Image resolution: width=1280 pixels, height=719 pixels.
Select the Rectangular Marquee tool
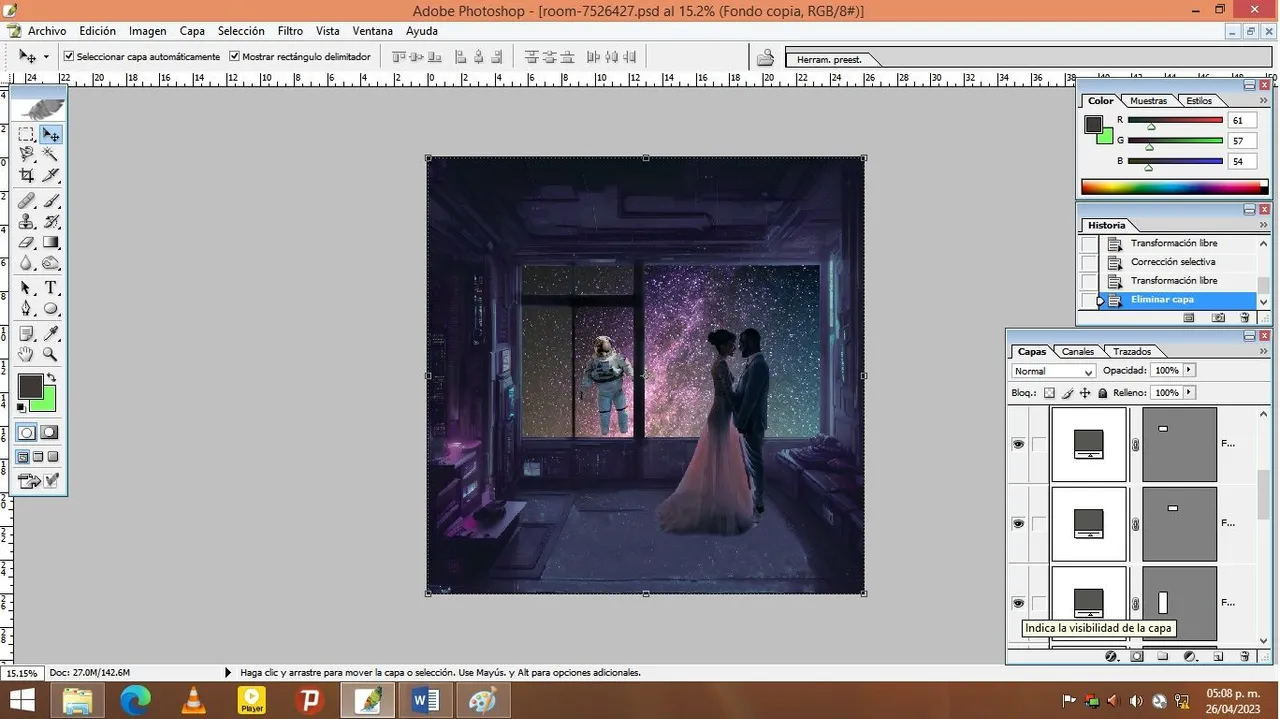coord(27,134)
